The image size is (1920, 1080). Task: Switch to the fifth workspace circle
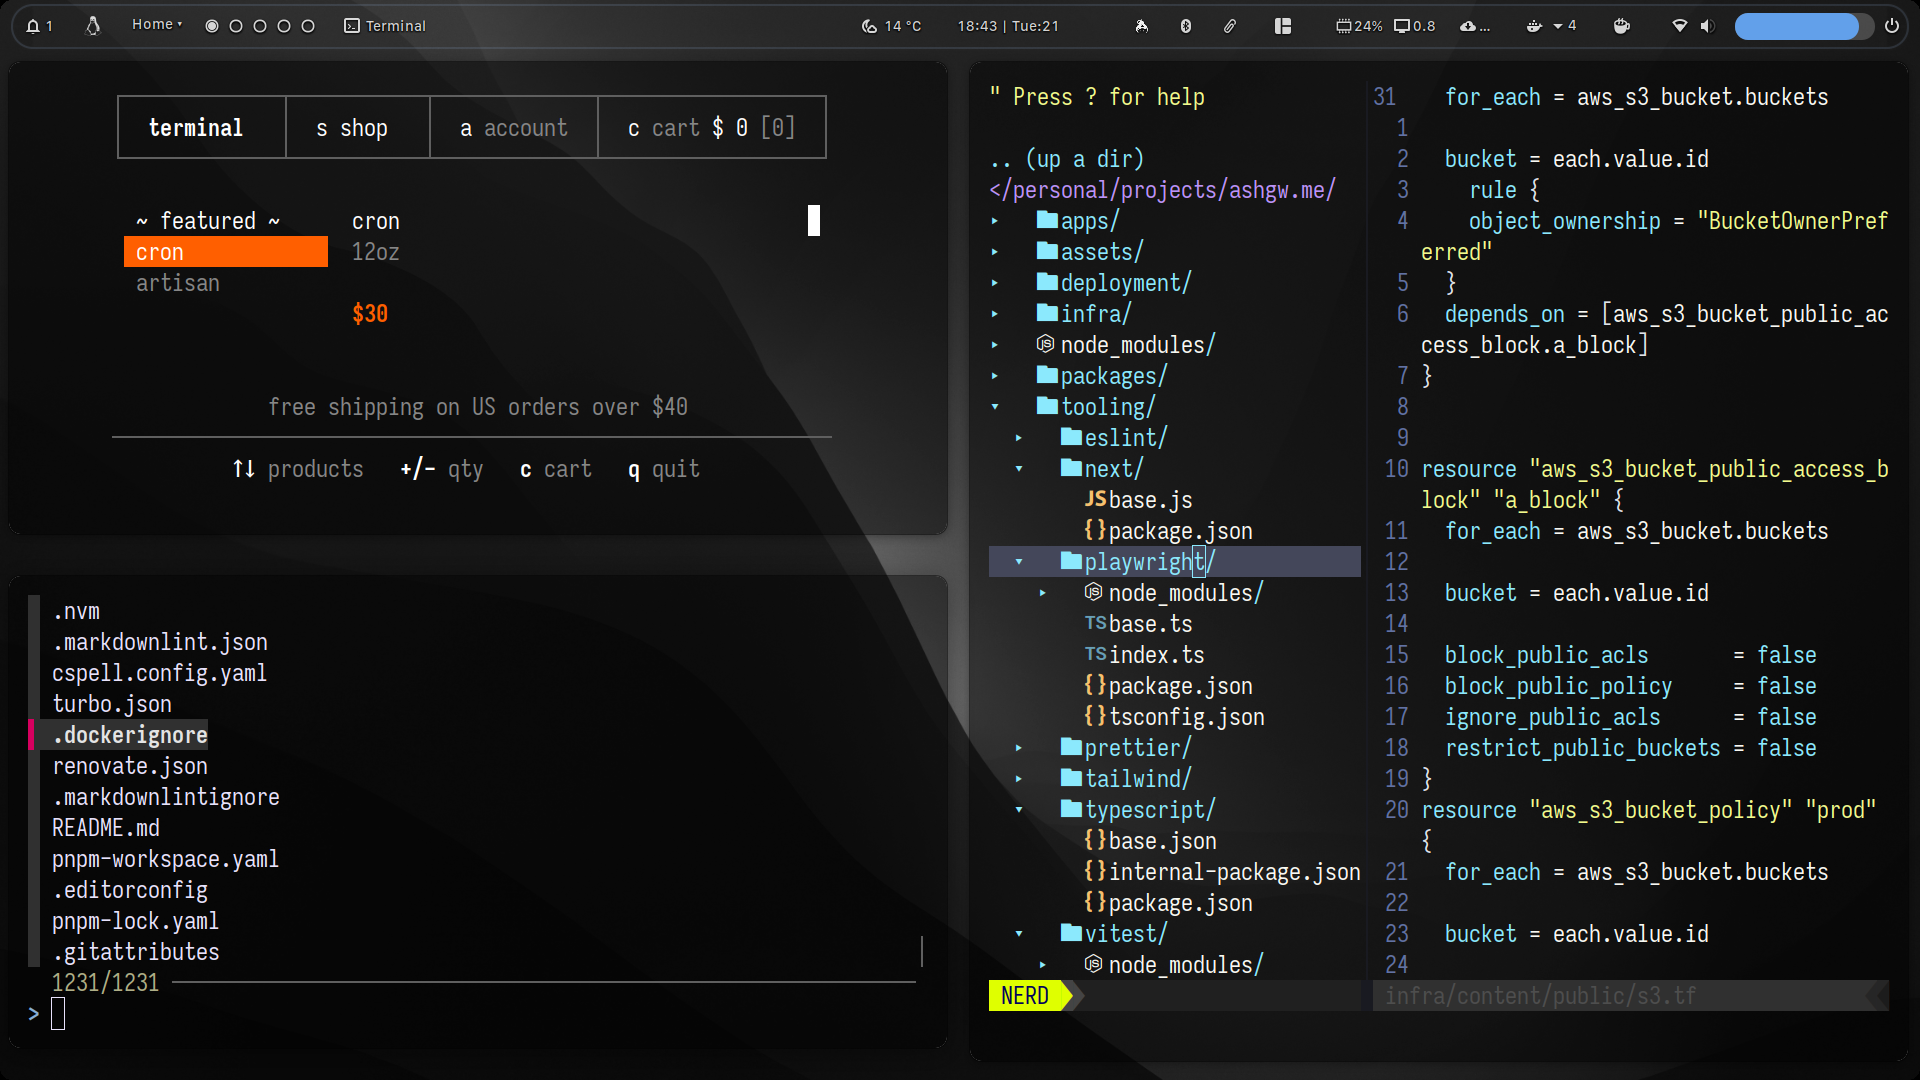pos(308,26)
